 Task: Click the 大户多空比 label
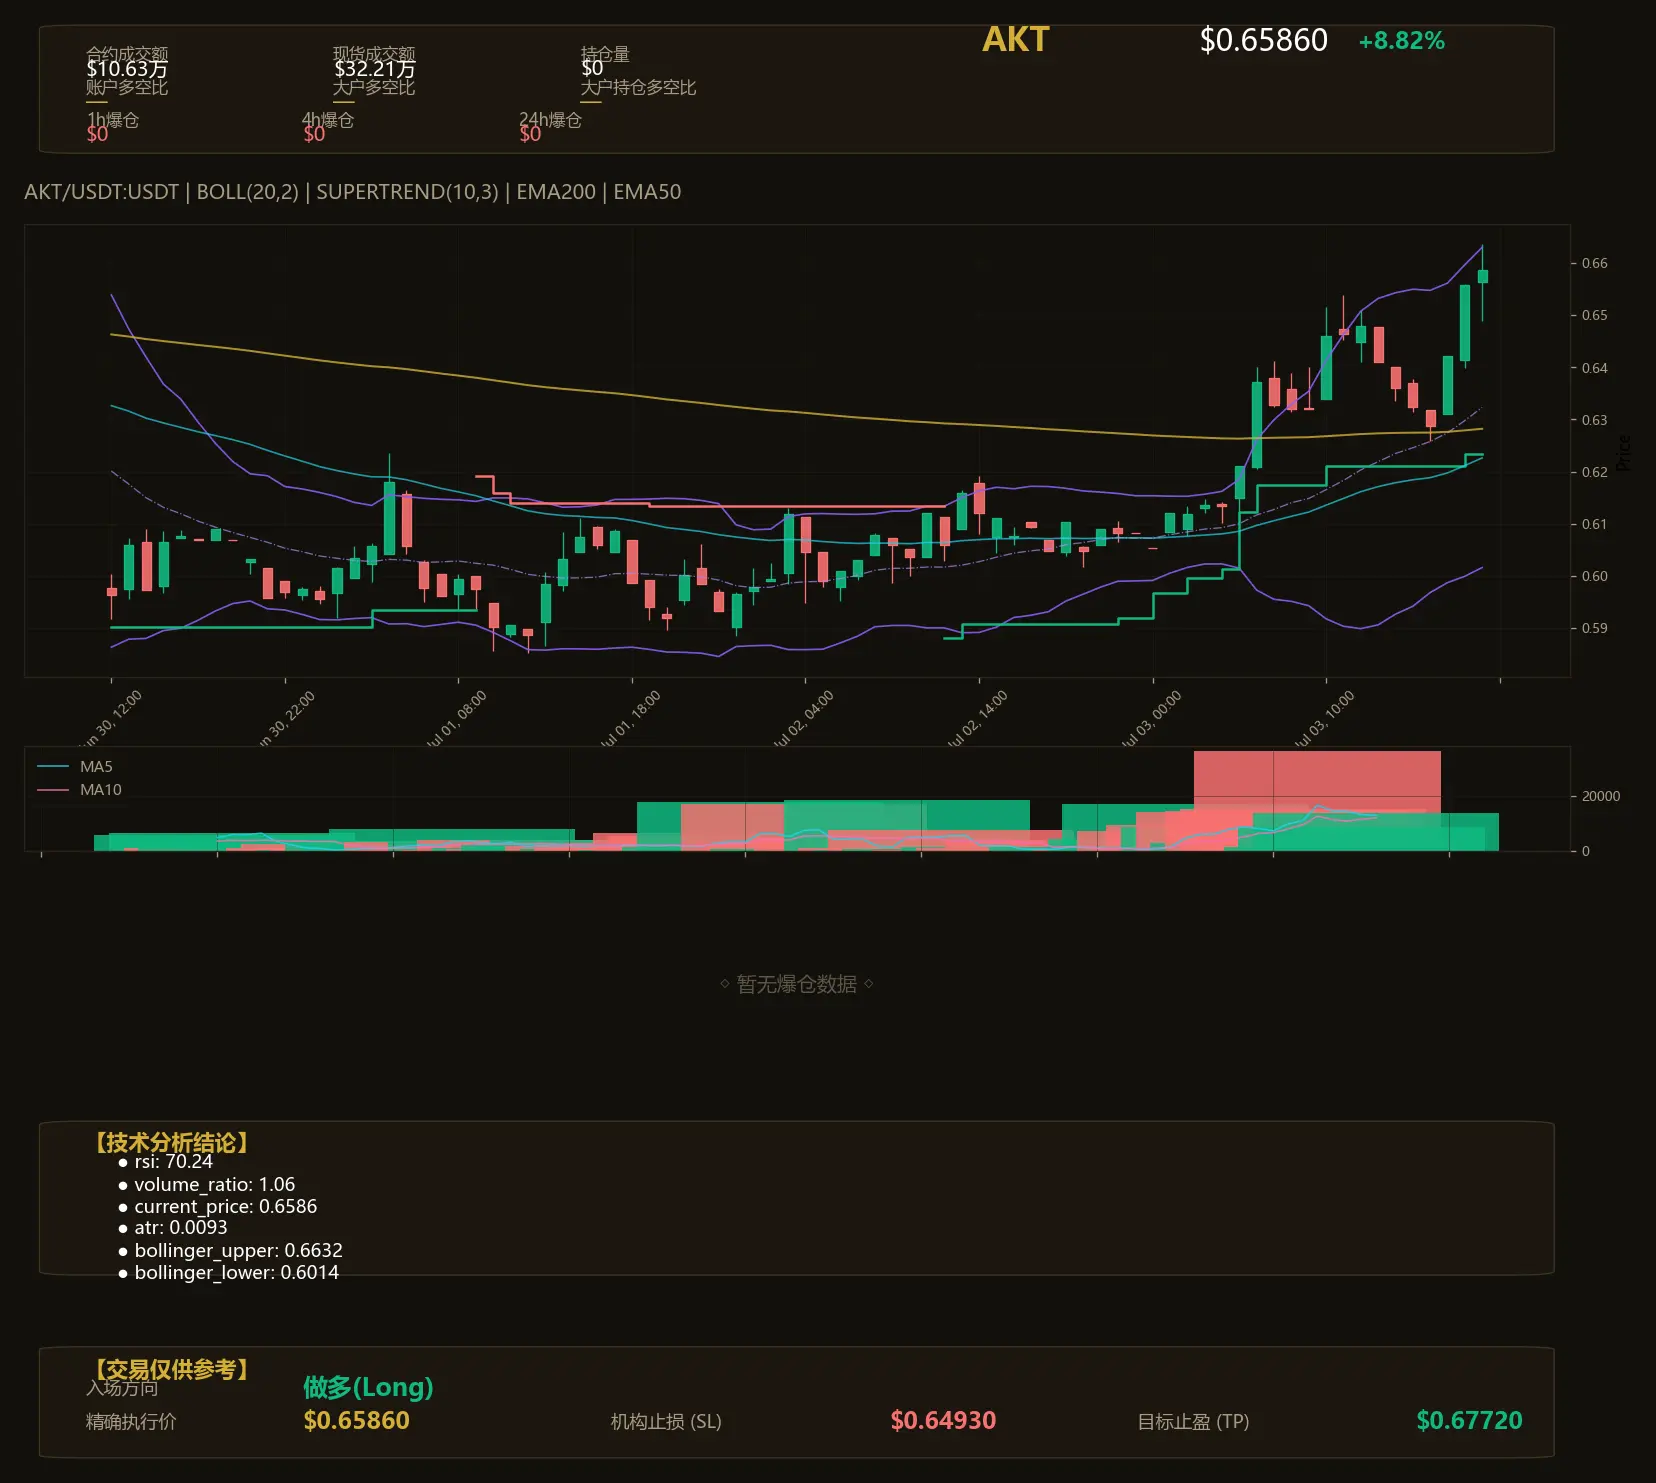[x=374, y=87]
